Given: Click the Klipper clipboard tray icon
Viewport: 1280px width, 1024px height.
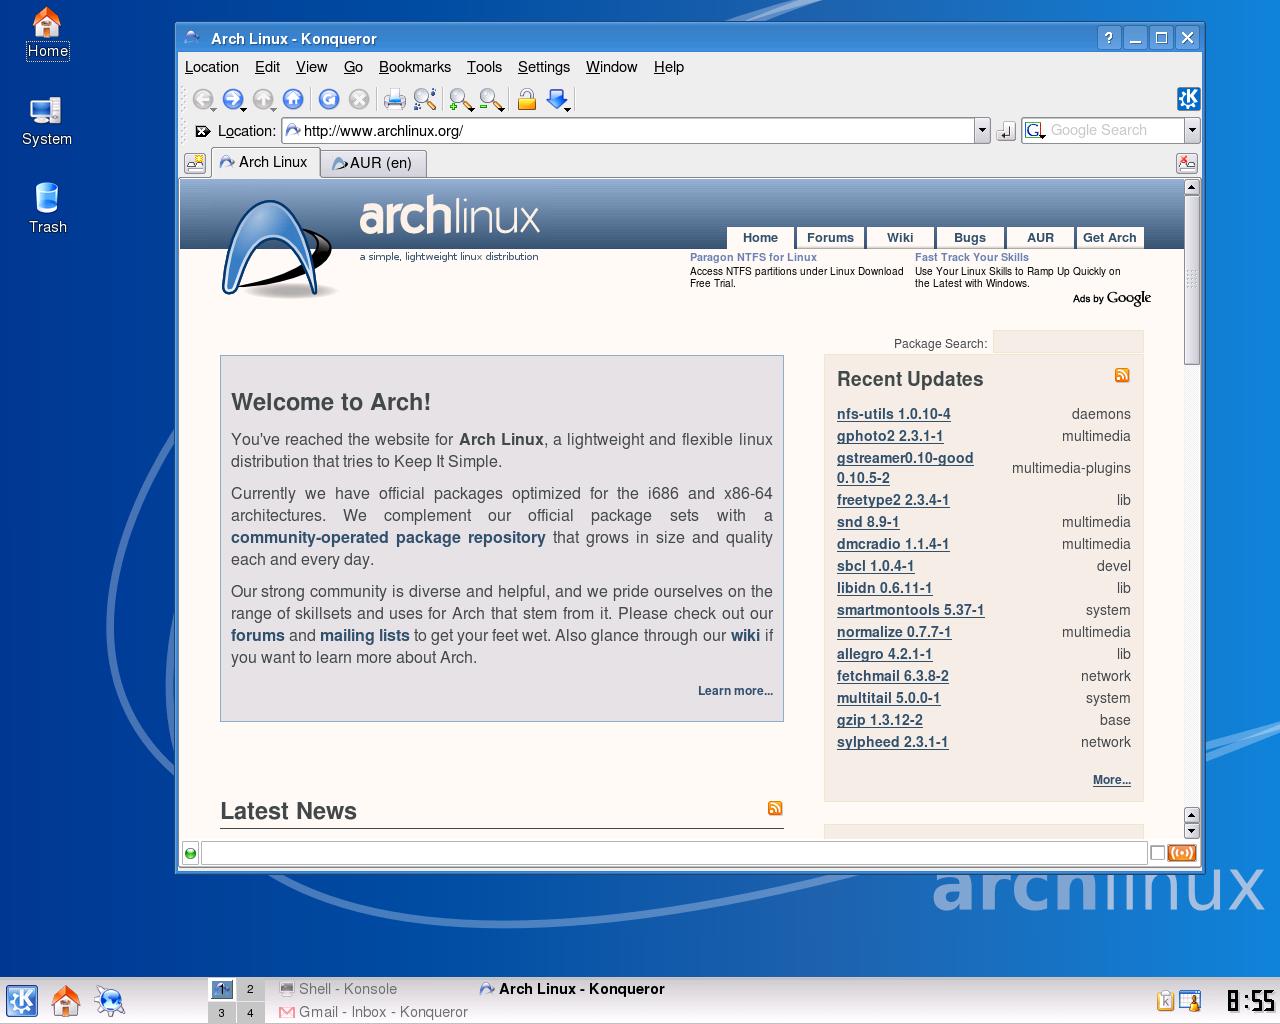Looking at the screenshot, I should [1165, 1000].
